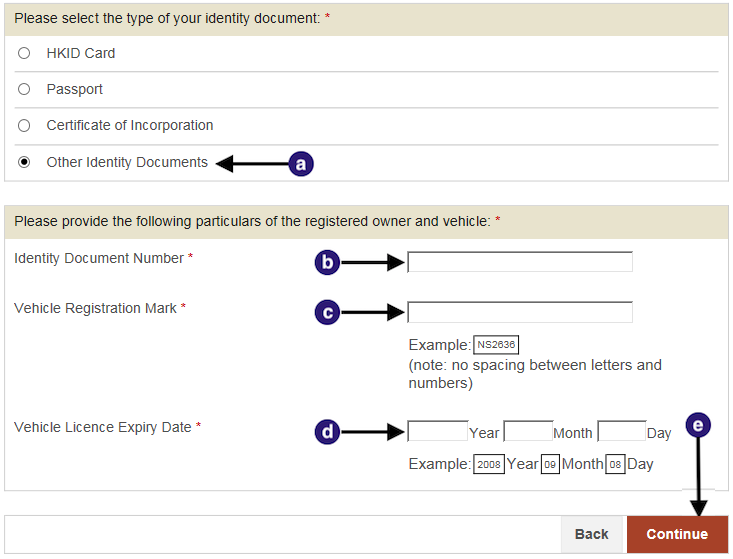This screenshot has height=559, width=733.
Task: Click the 2008 example year box
Action: click(489, 464)
